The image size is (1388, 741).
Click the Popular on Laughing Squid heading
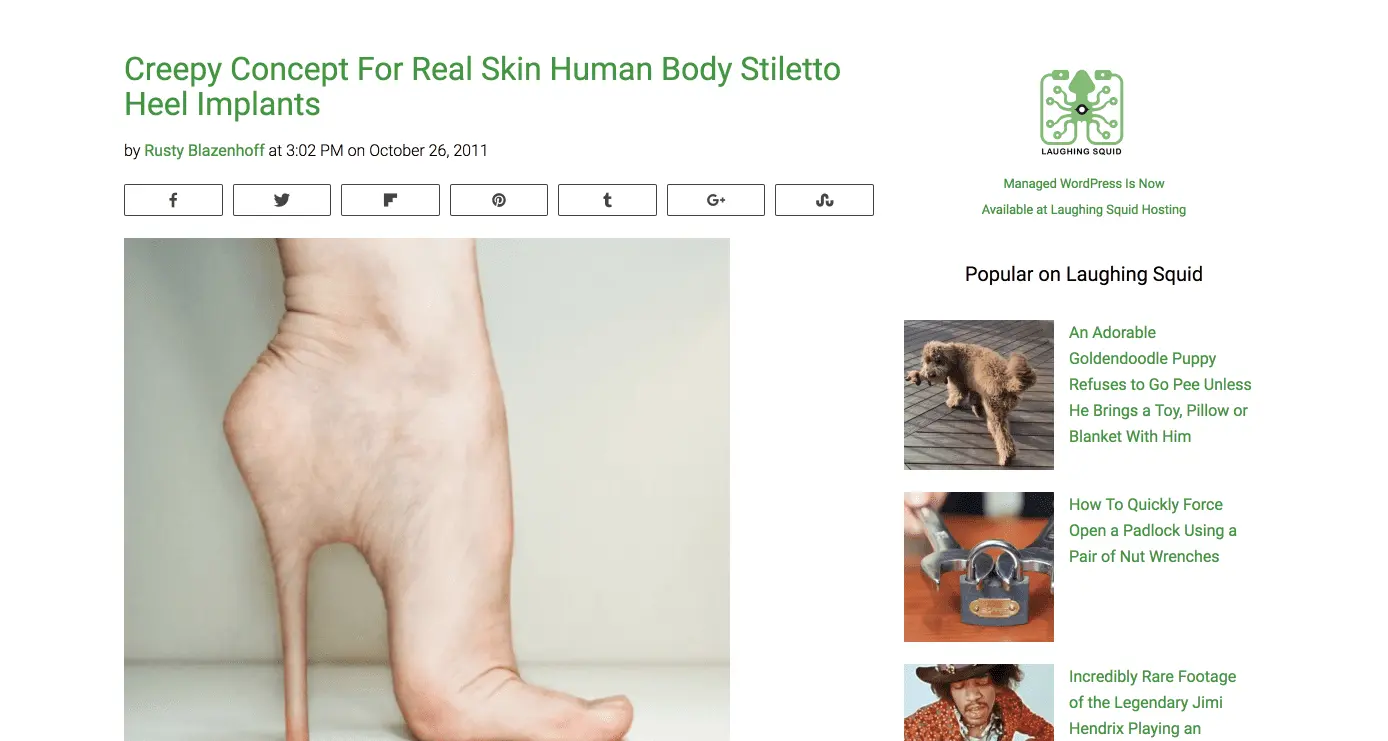coord(1084,274)
